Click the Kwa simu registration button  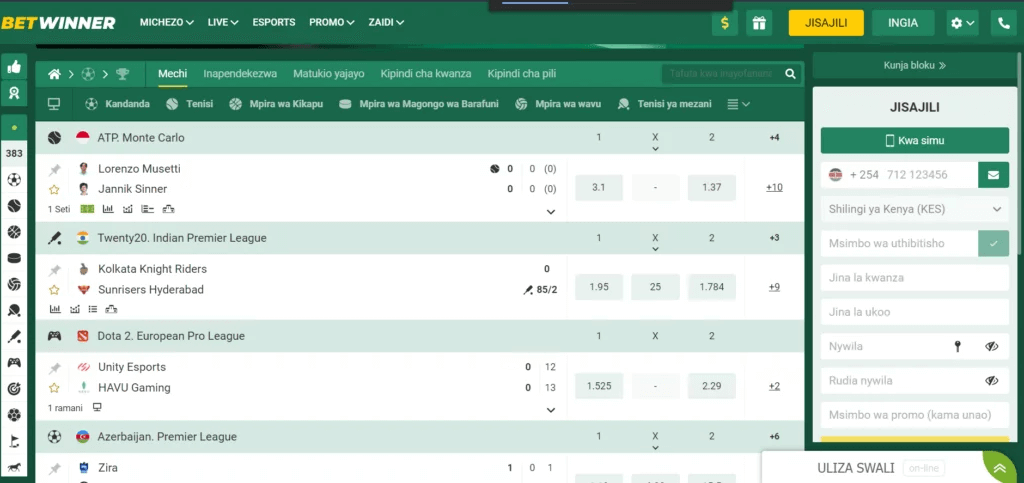[914, 140]
